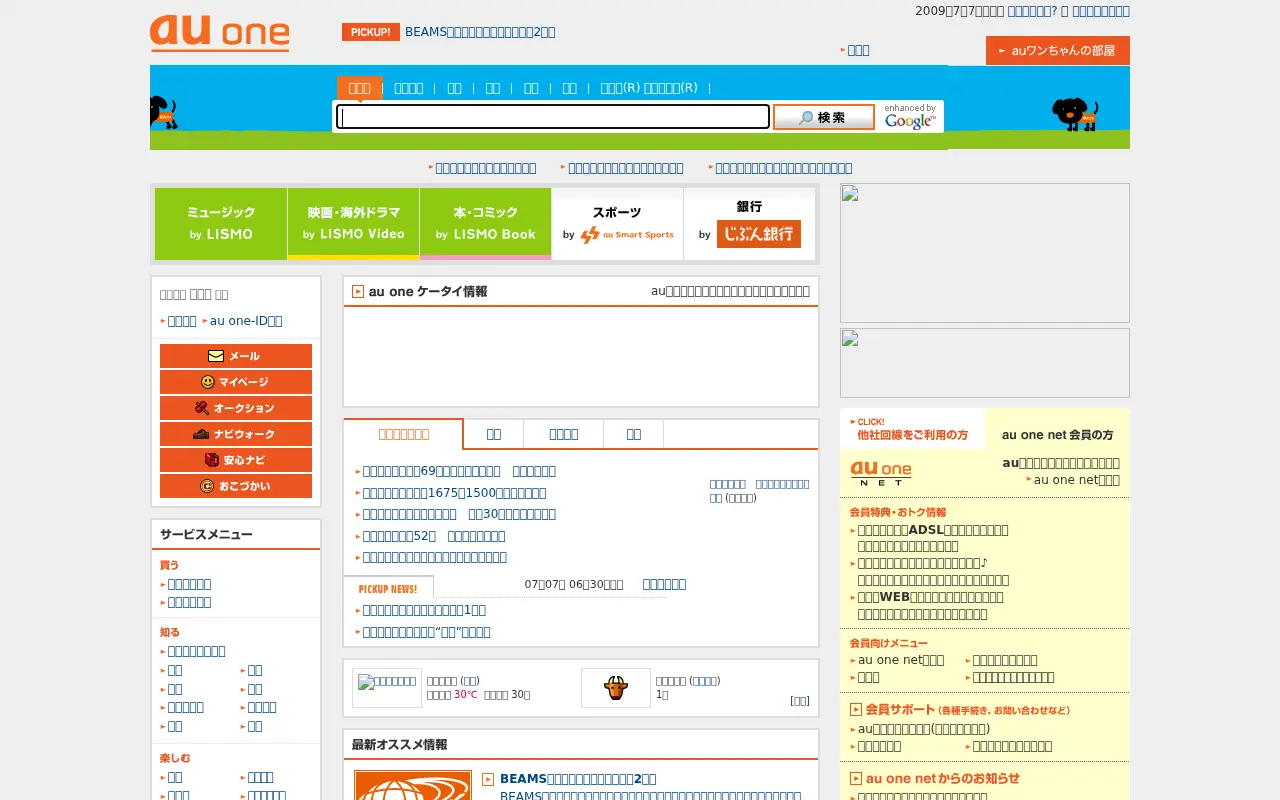Click the arrow icon beside 会員サポート
The height and width of the screenshot is (800, 1280).
856,710
